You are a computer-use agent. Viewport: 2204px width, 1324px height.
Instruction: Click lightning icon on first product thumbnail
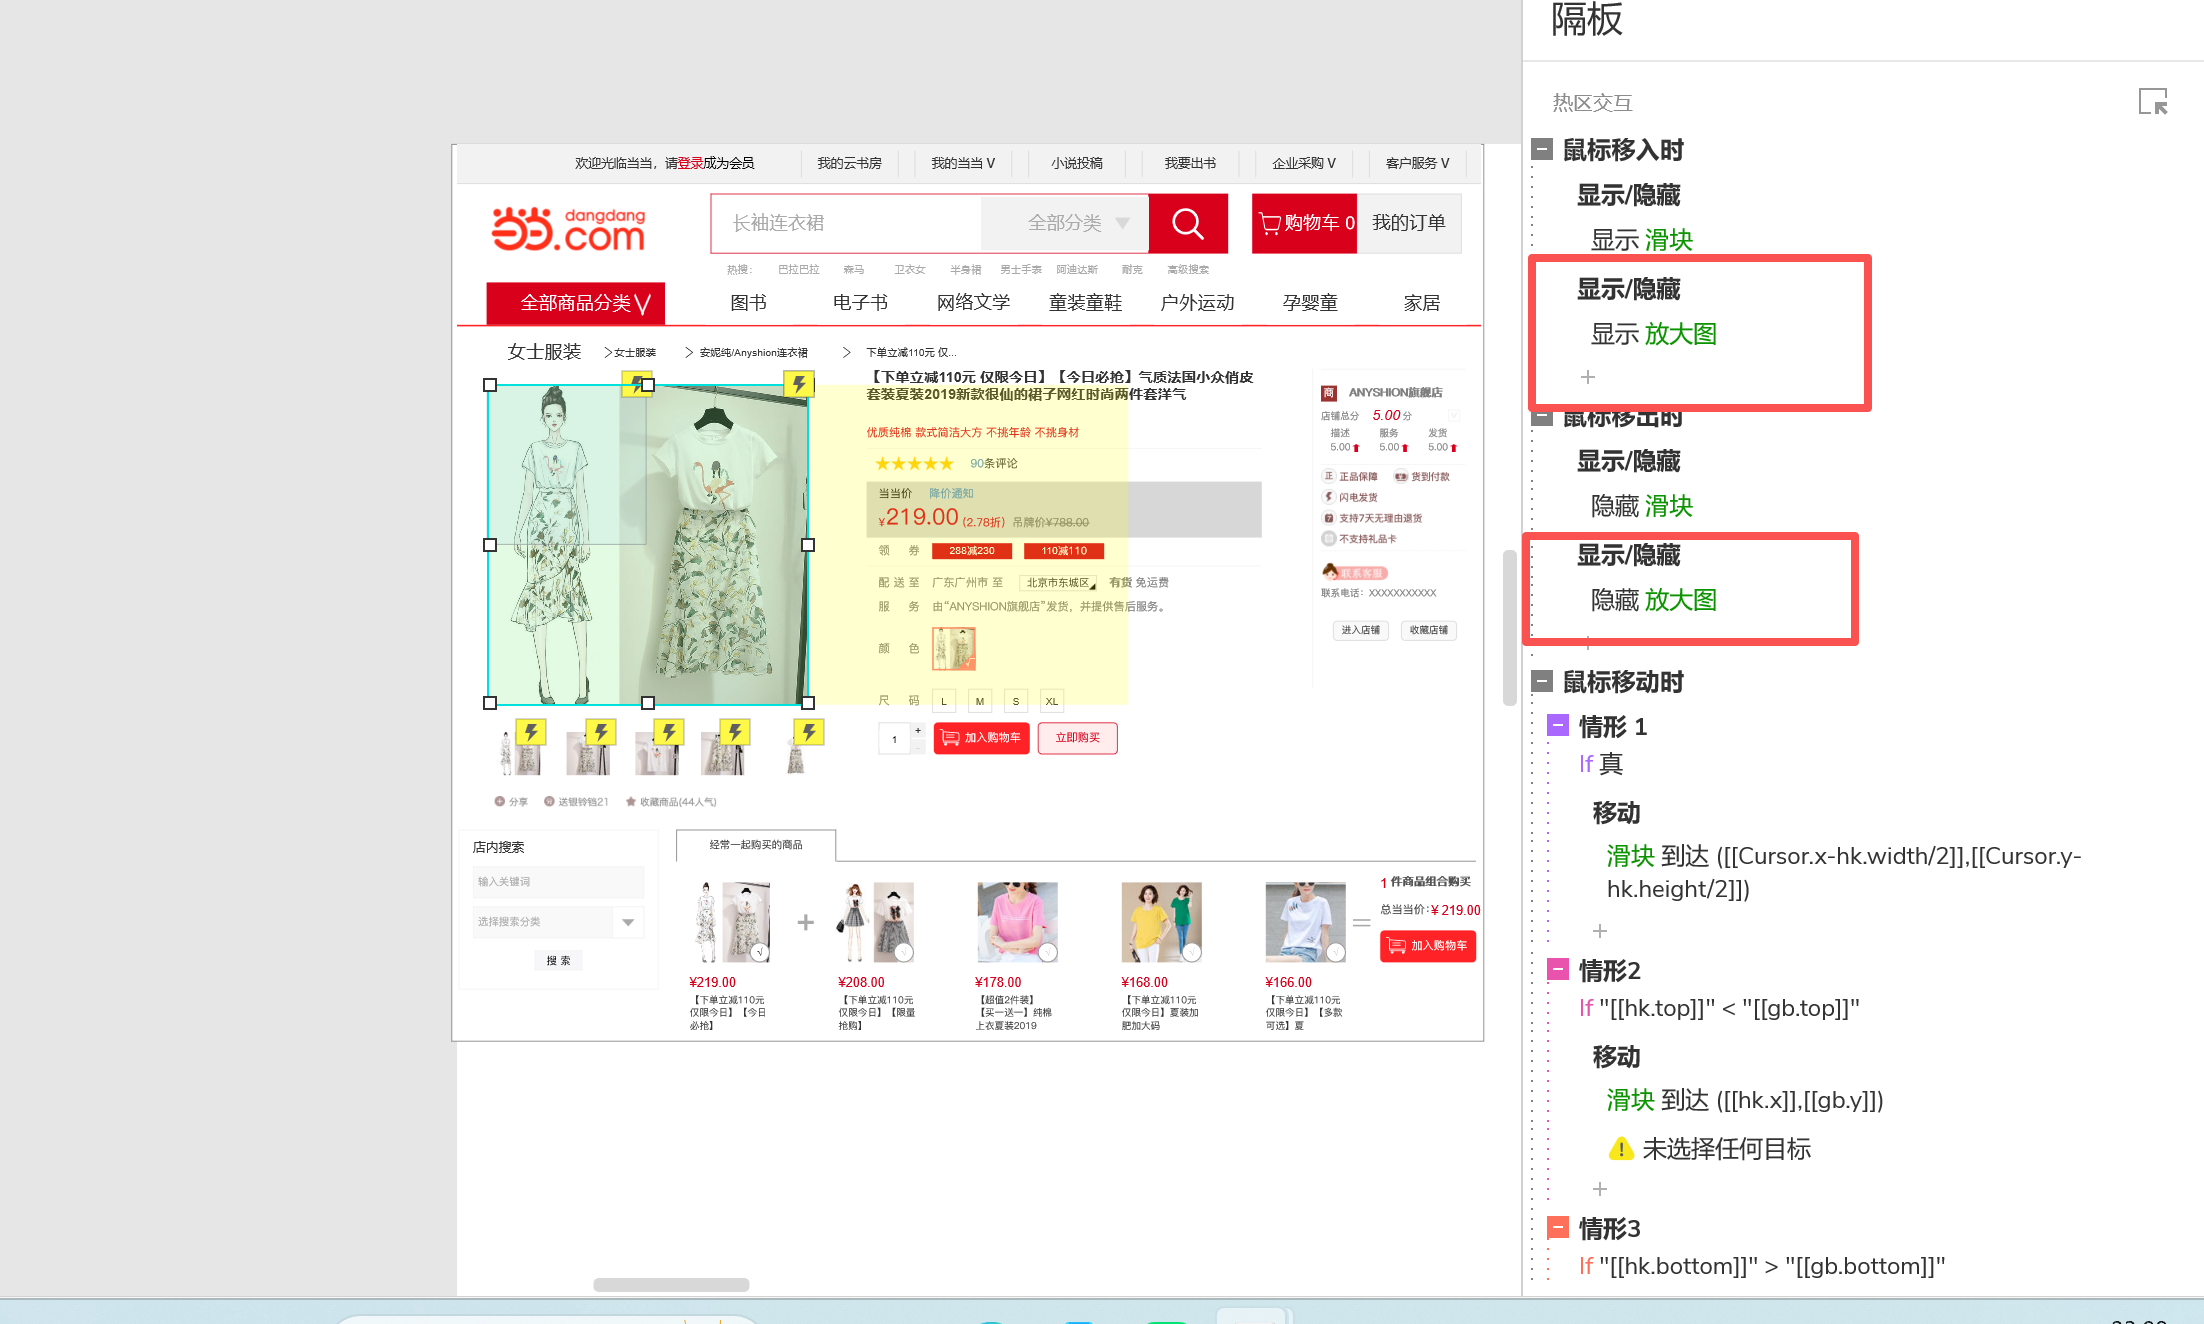coord(530,732)
